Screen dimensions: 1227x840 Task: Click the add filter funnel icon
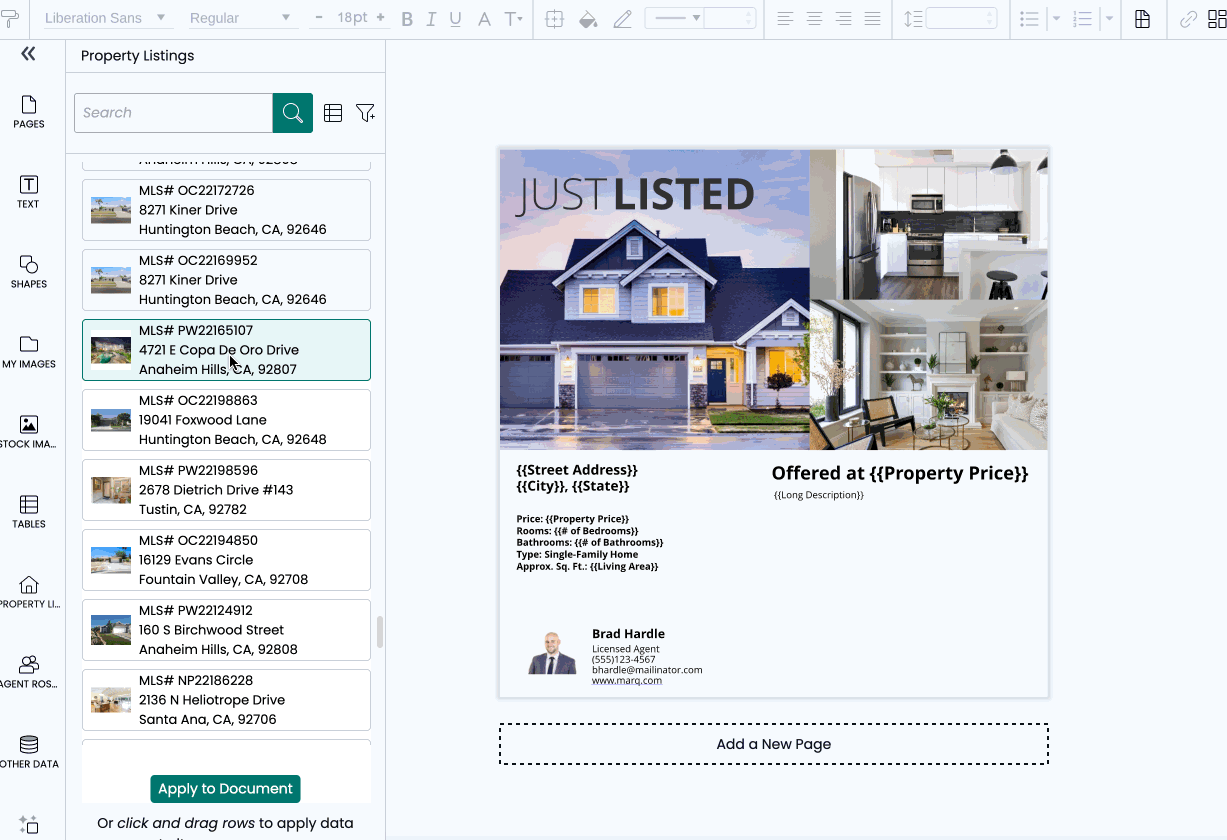[x=365, y=113]
